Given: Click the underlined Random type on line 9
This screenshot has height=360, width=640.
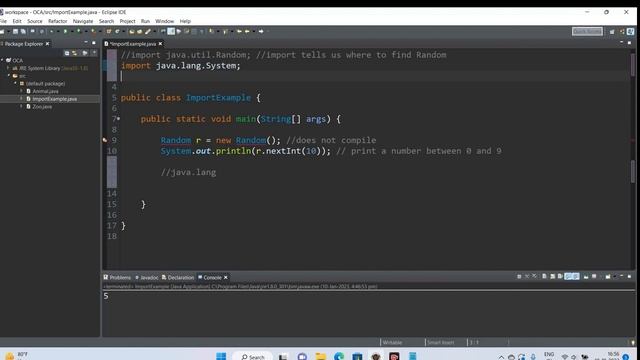Looking at the screenshot, I should (x=176, y=140).
